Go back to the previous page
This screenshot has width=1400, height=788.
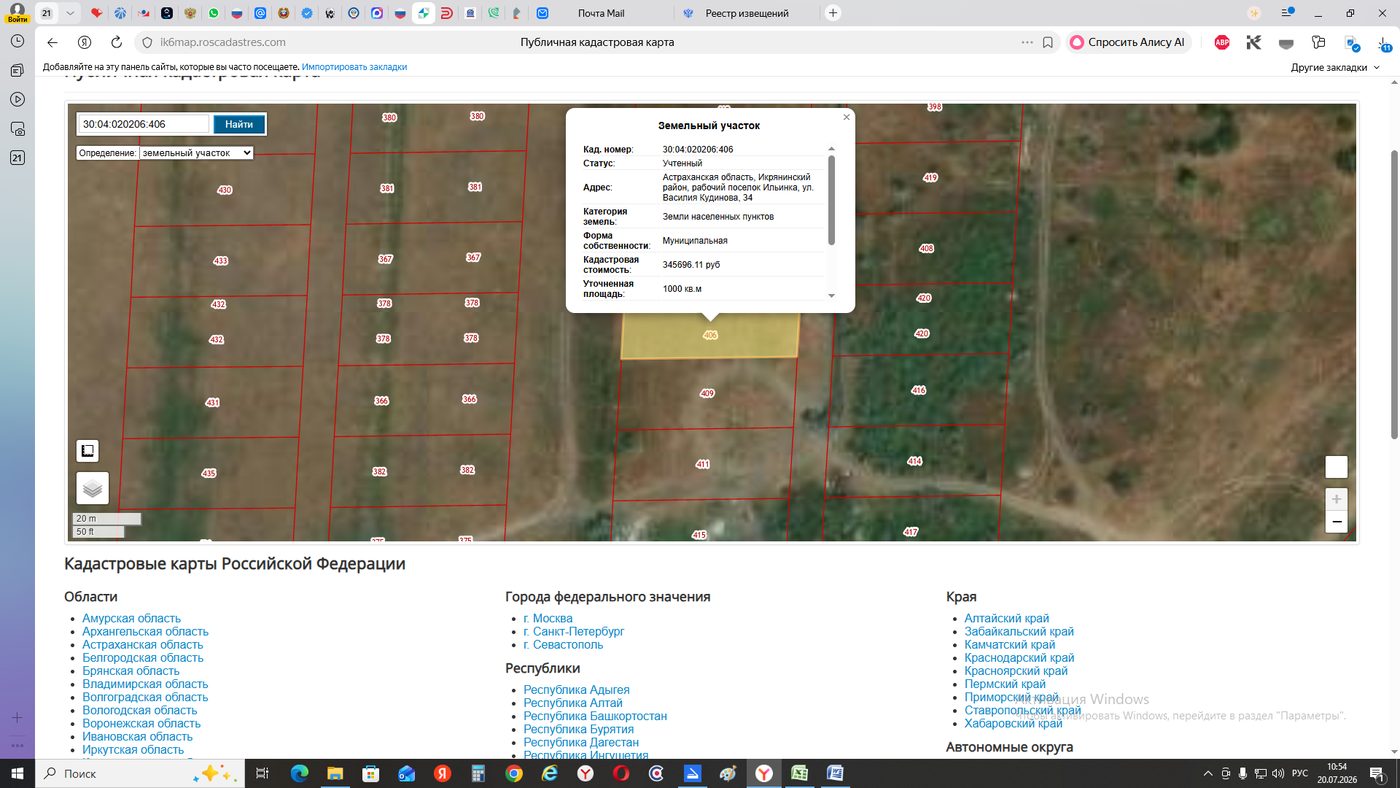pyautogui.click(x=53, y=43)
